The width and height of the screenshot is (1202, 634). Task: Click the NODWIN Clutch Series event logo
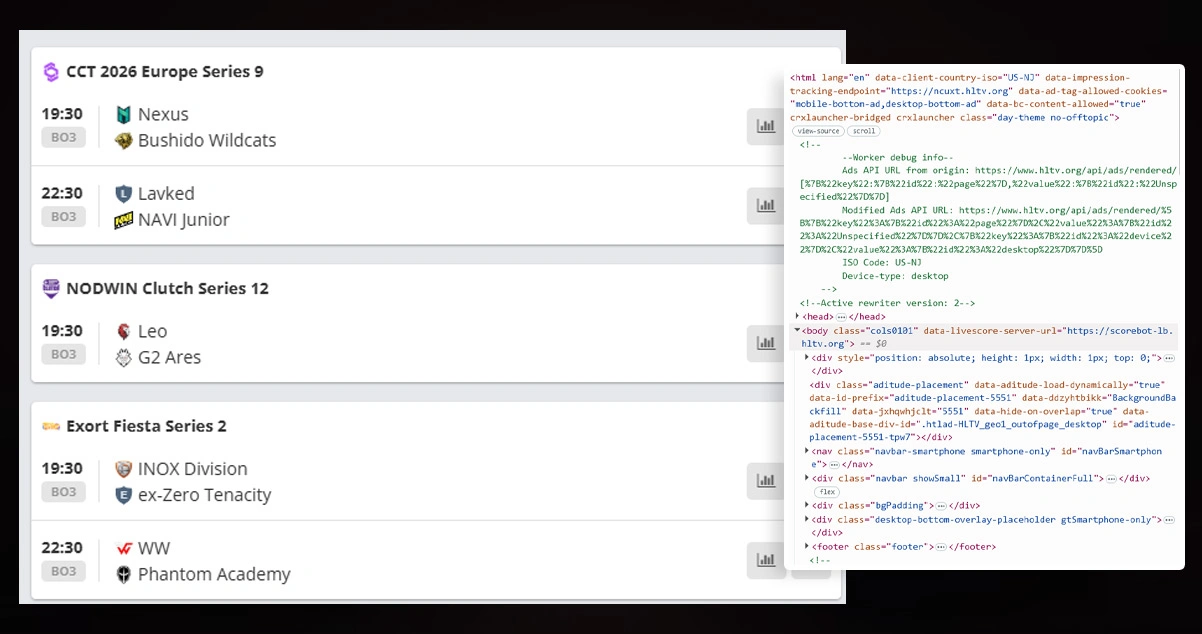[x=51, y=288]
